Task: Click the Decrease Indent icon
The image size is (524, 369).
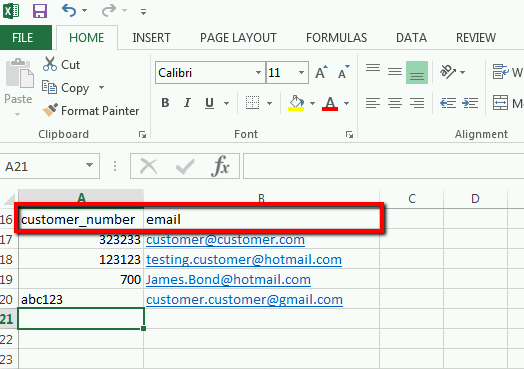Action: click(448, 103)
